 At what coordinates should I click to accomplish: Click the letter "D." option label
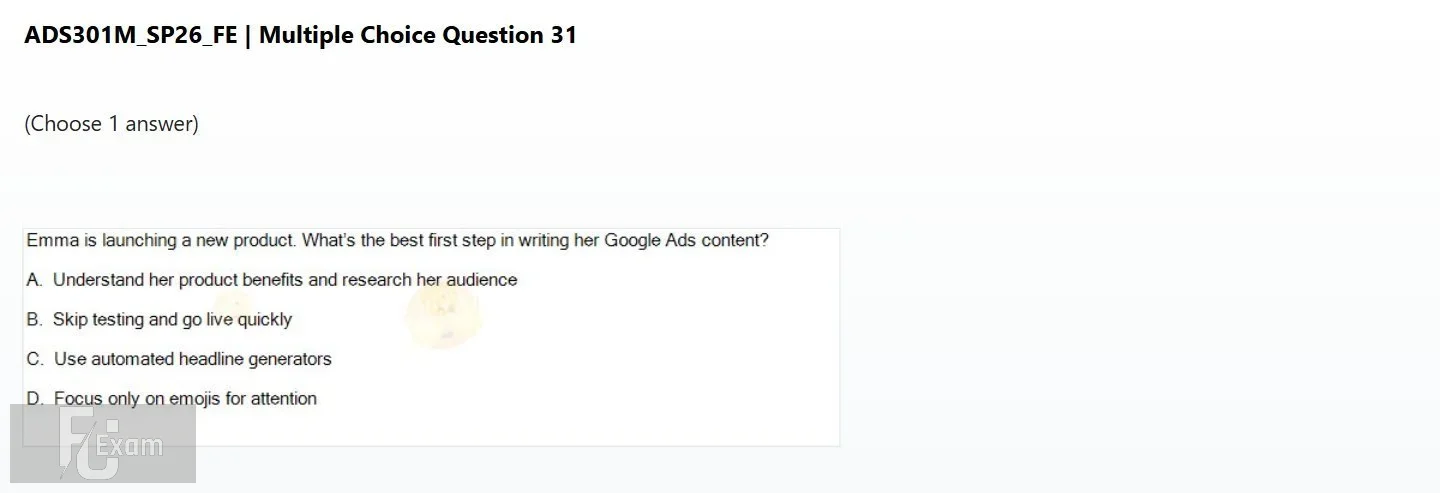(x=35, y=399)
